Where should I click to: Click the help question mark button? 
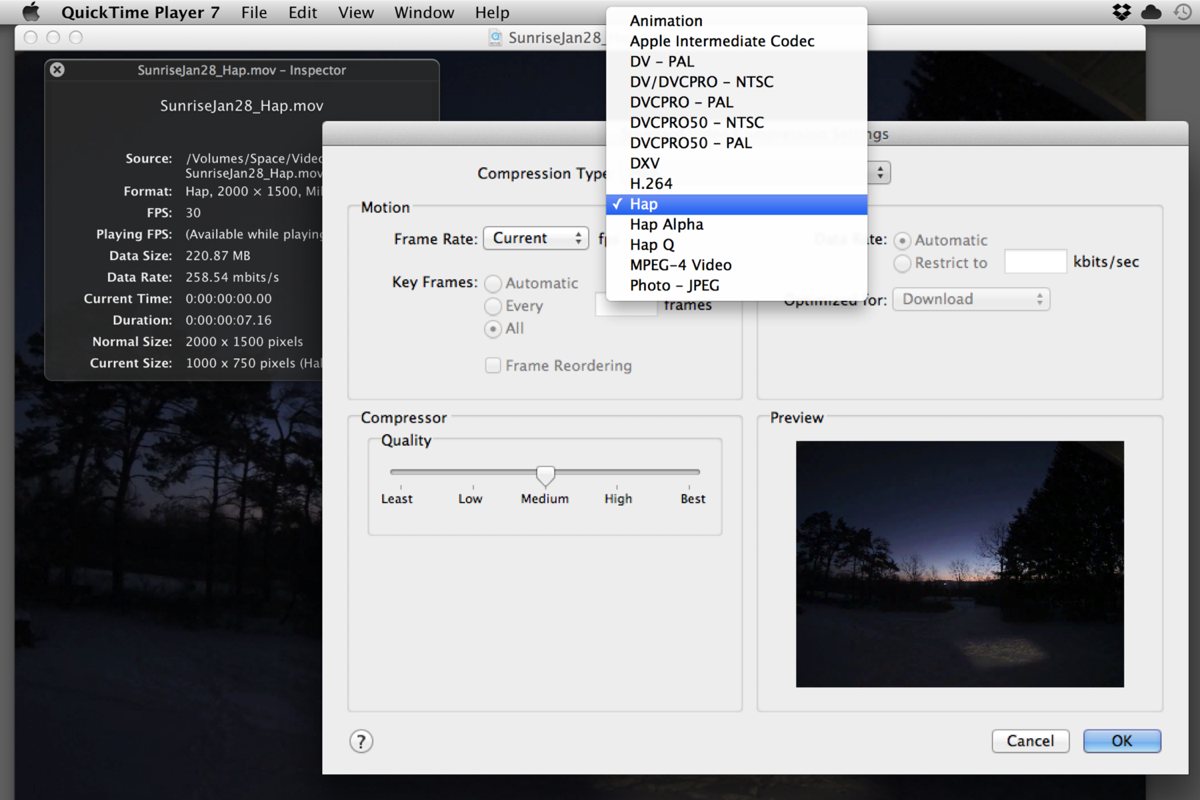(361, 741)
